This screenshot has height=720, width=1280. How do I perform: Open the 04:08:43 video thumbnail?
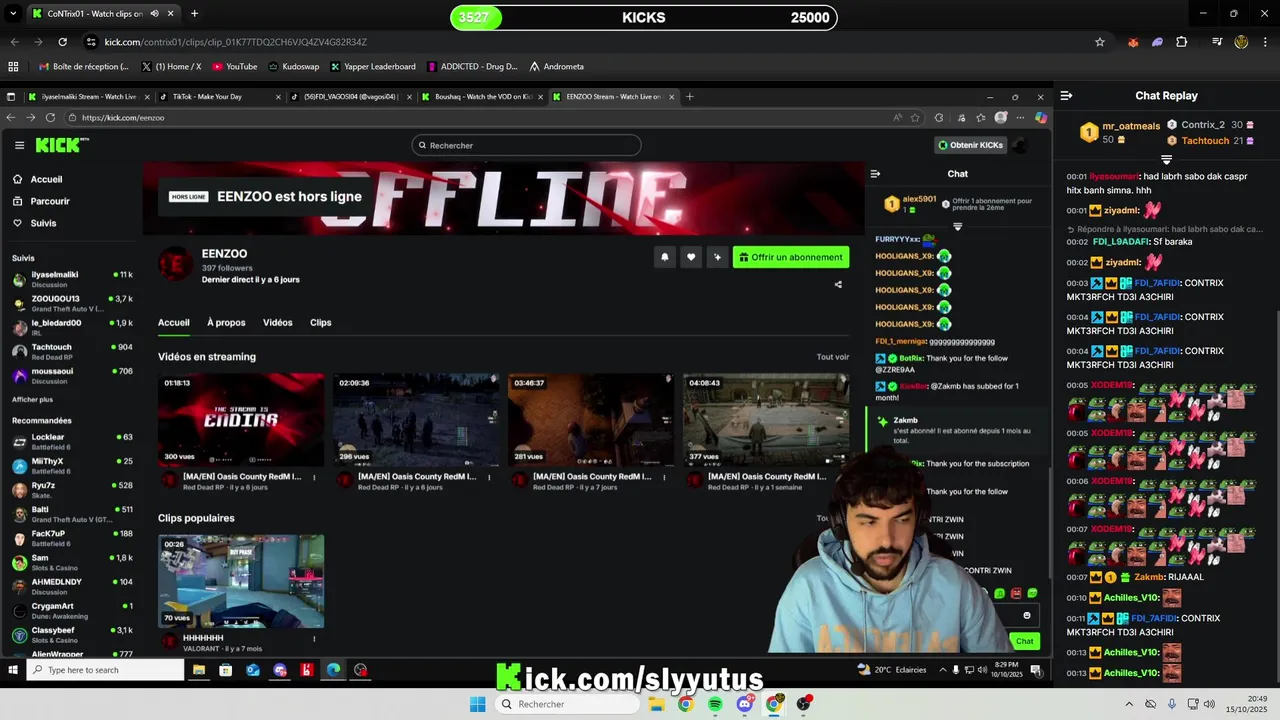tap(766, 420)
